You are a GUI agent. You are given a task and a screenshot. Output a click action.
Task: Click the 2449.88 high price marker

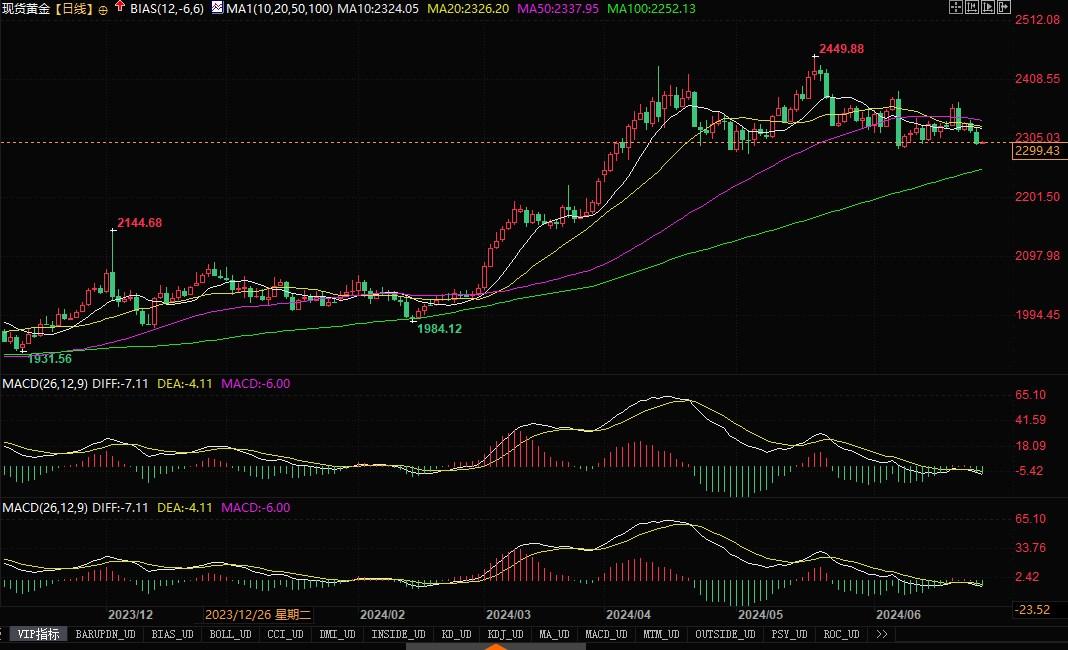[841, 48]
